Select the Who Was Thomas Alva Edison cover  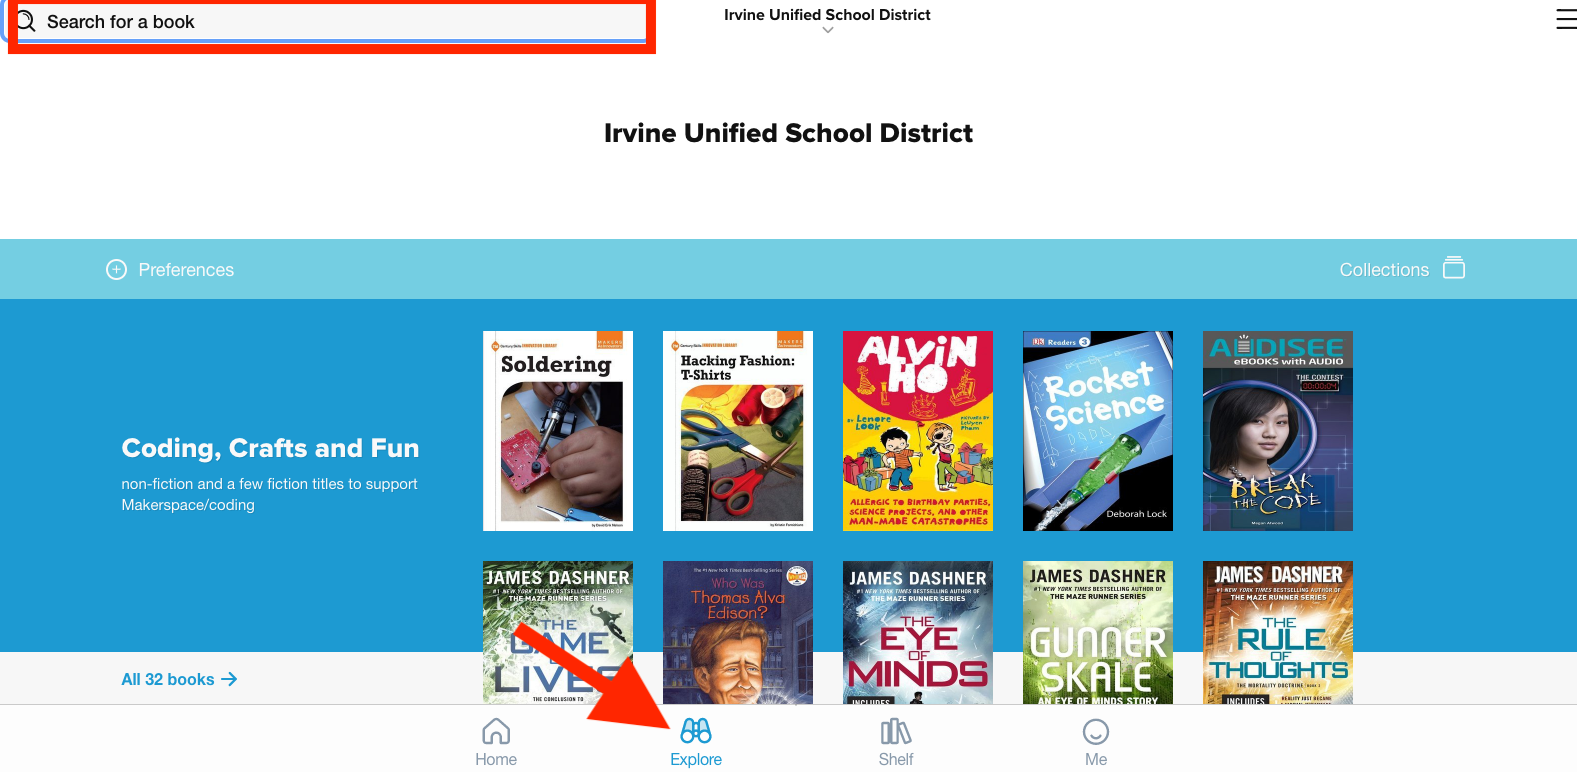coord(738,633)
